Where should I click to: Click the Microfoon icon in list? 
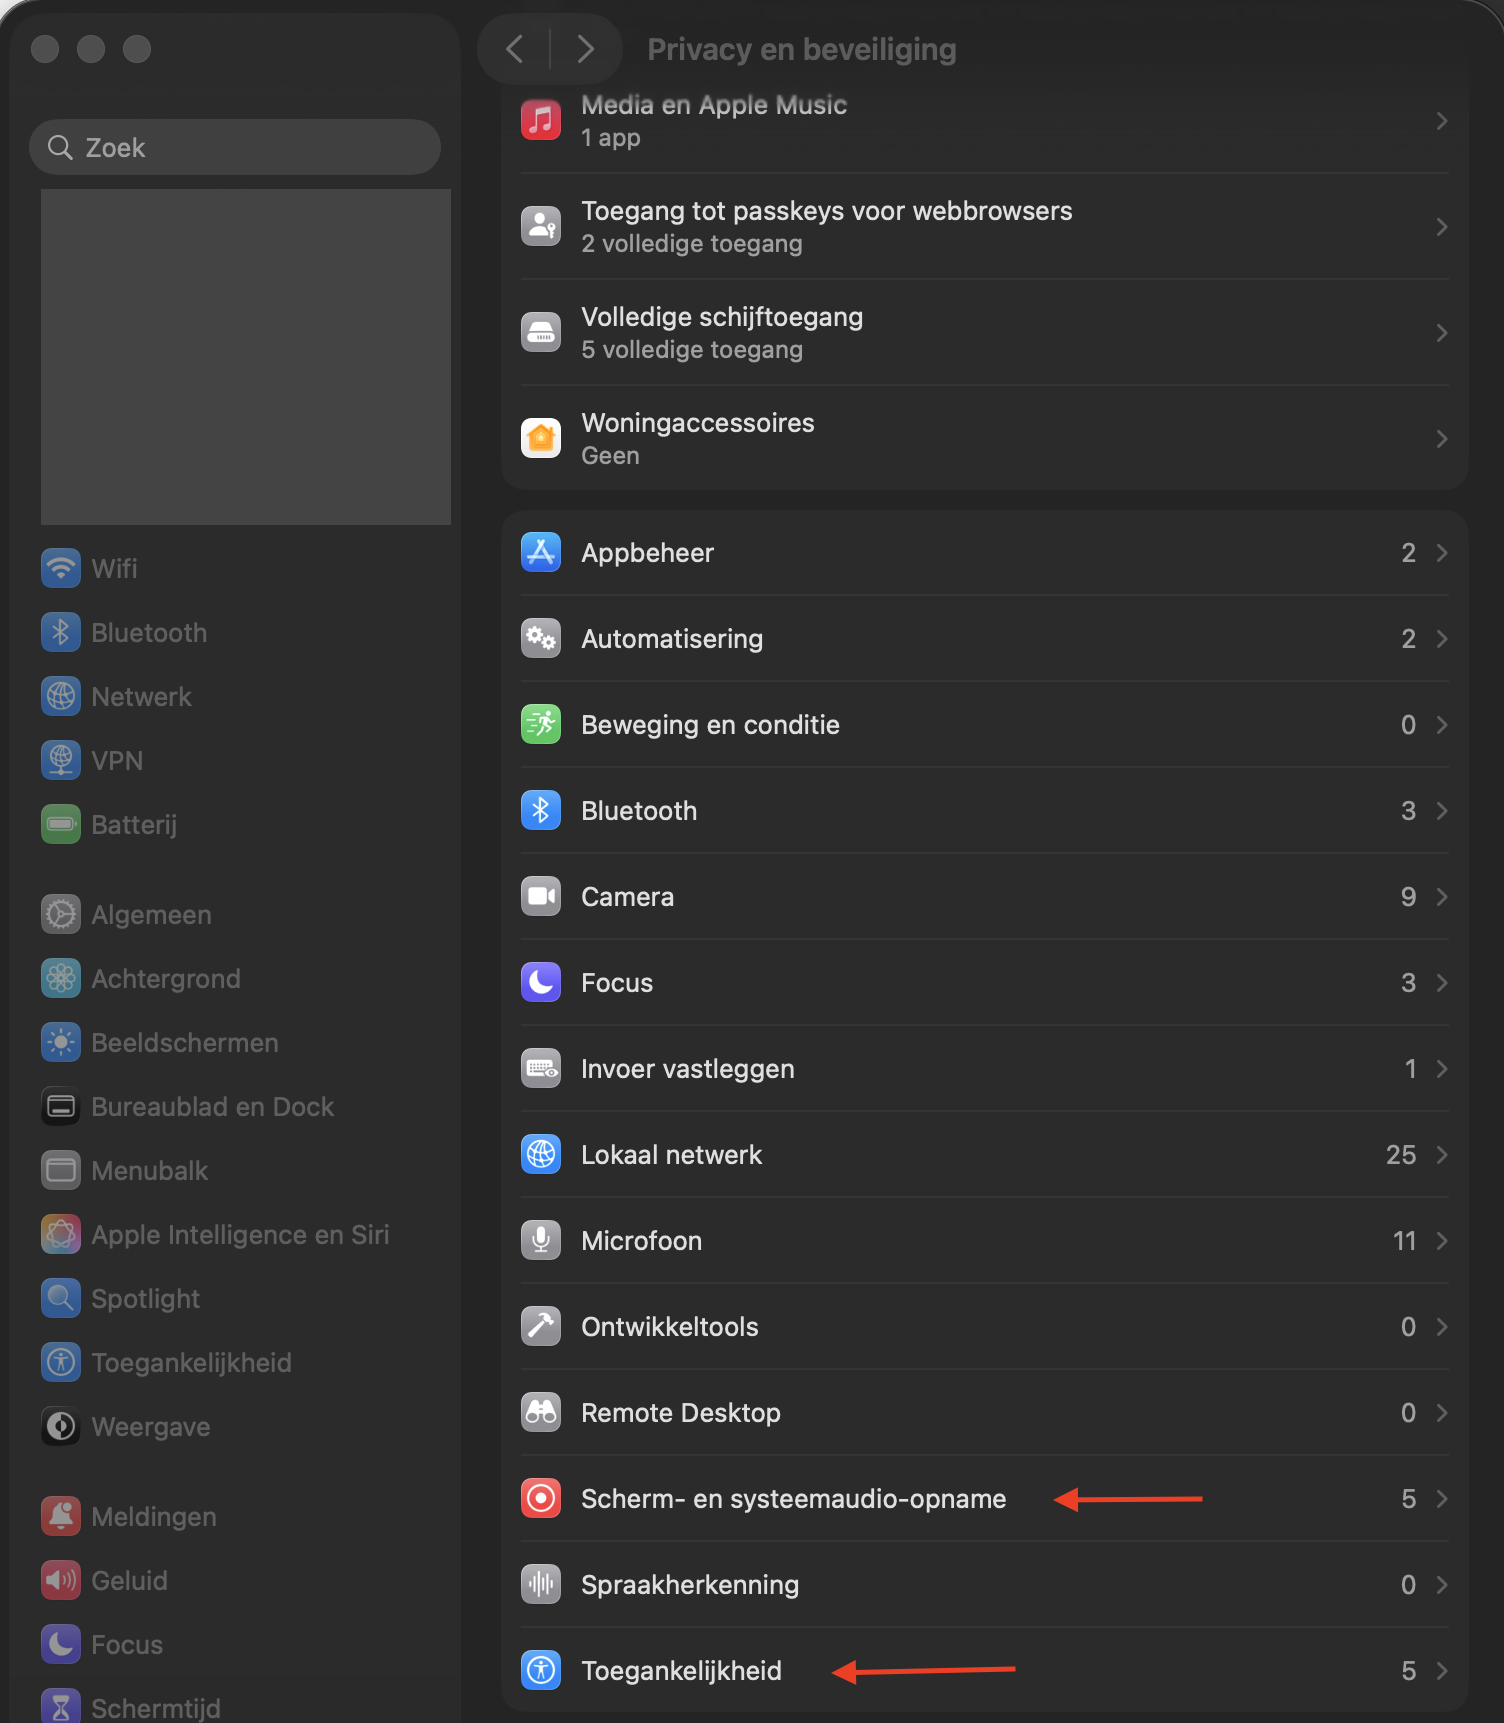pos(541,1240)
